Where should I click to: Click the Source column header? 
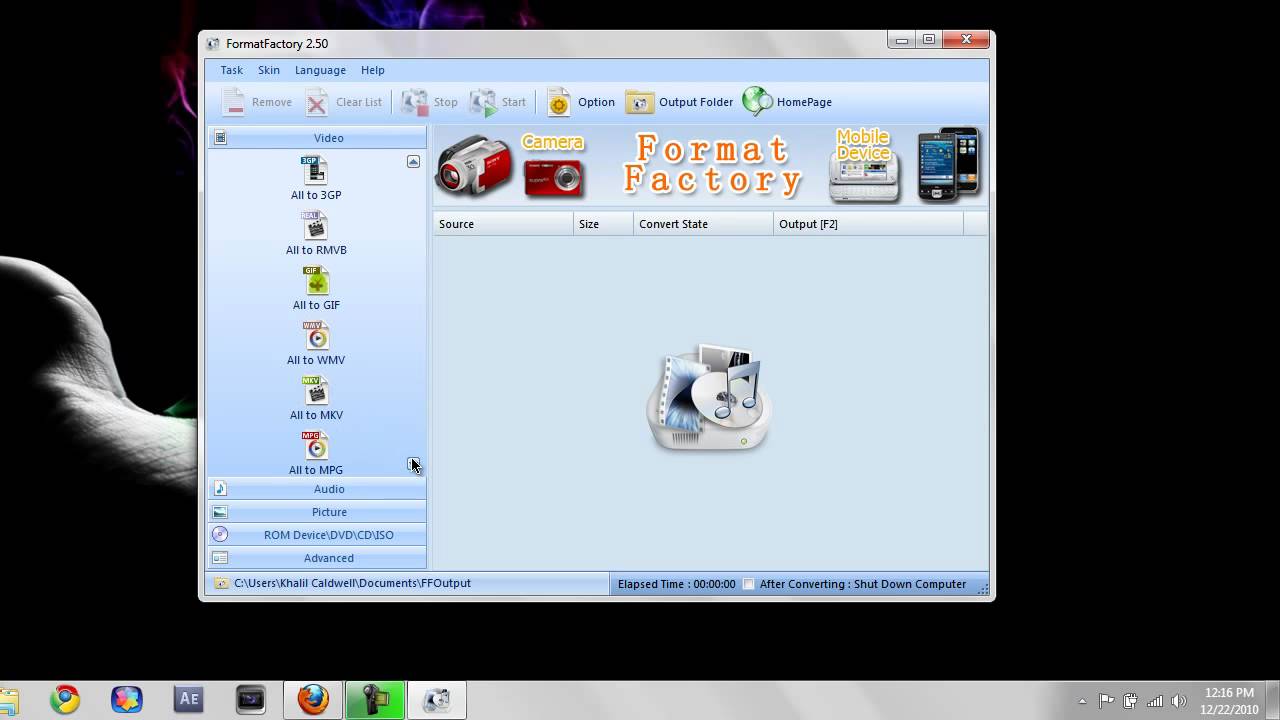(504, 224)
